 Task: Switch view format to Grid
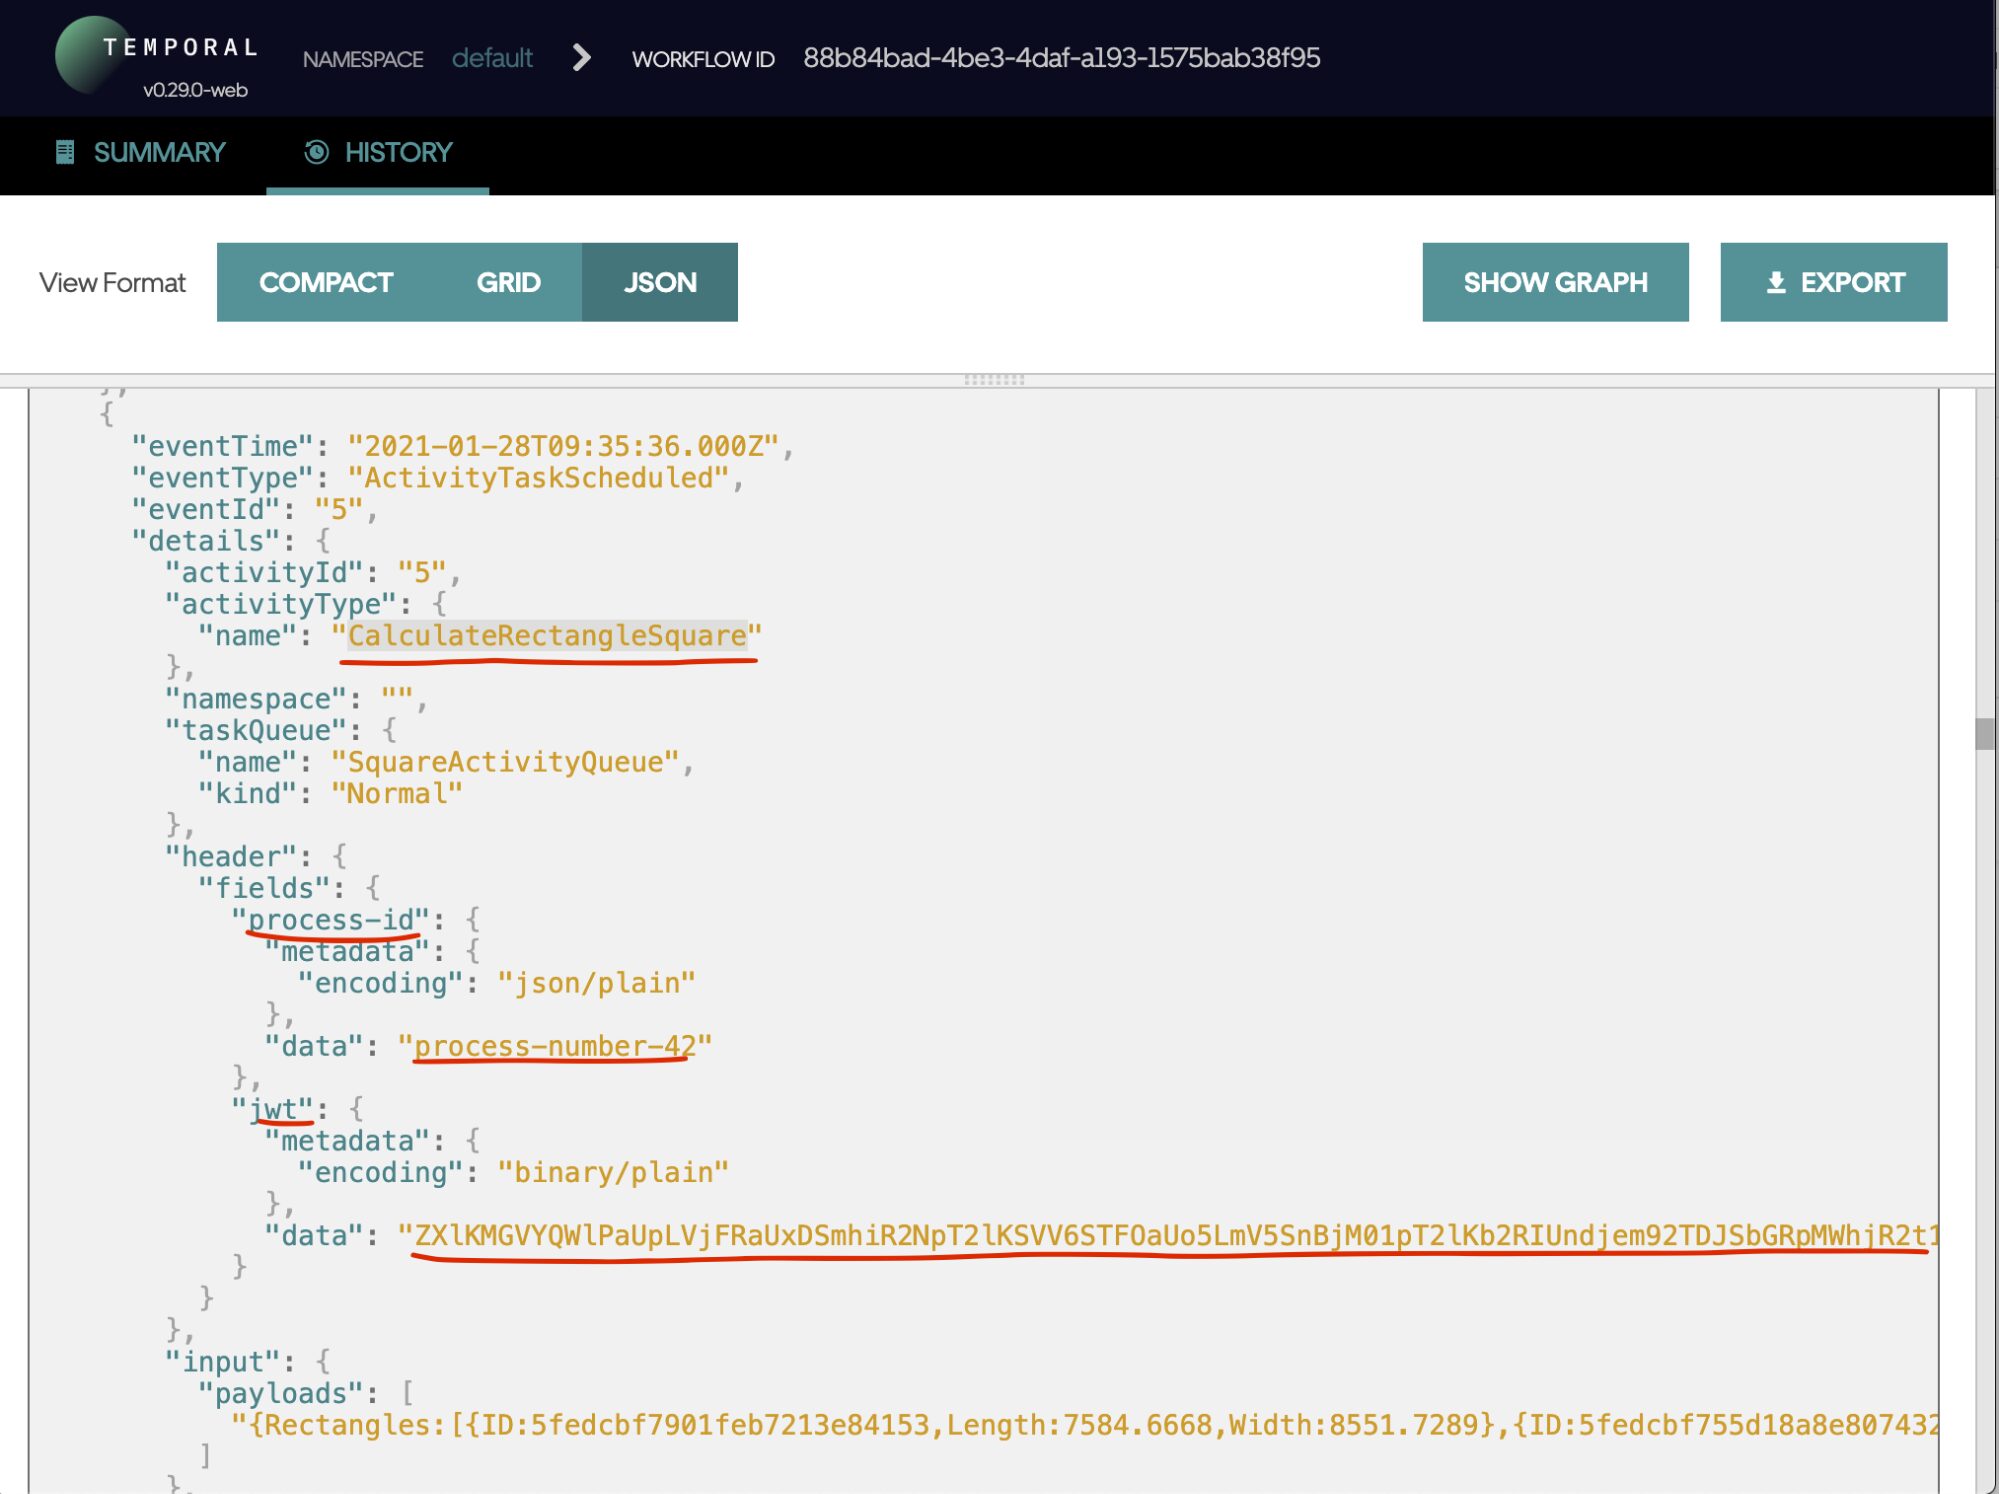tap(508, 283)
